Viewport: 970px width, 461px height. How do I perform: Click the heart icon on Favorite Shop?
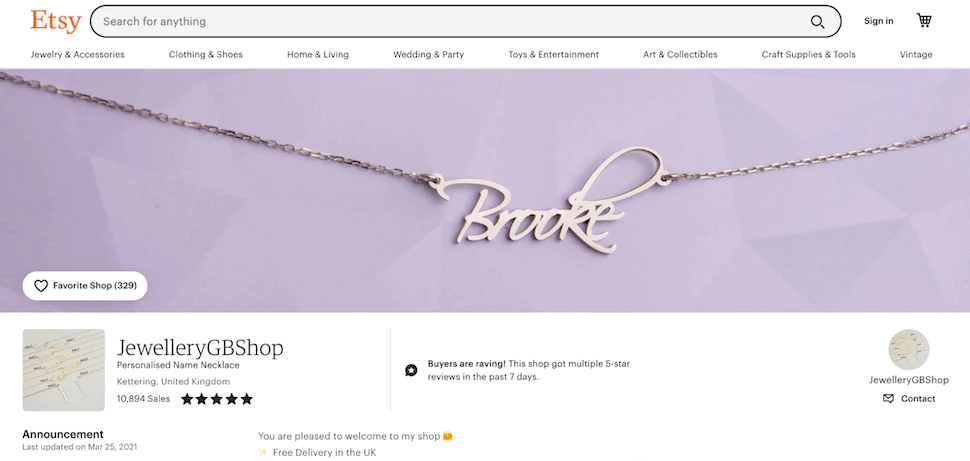pyautogui.click(x=41, y=286)
